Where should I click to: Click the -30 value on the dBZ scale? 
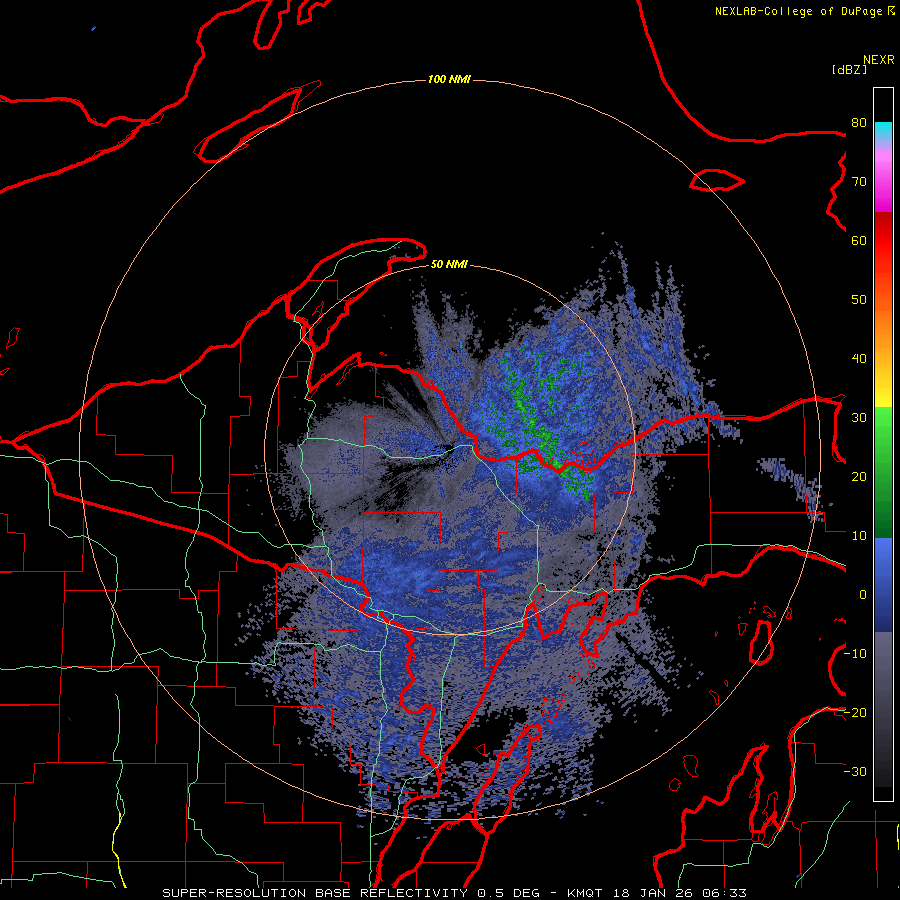(855, 772)
